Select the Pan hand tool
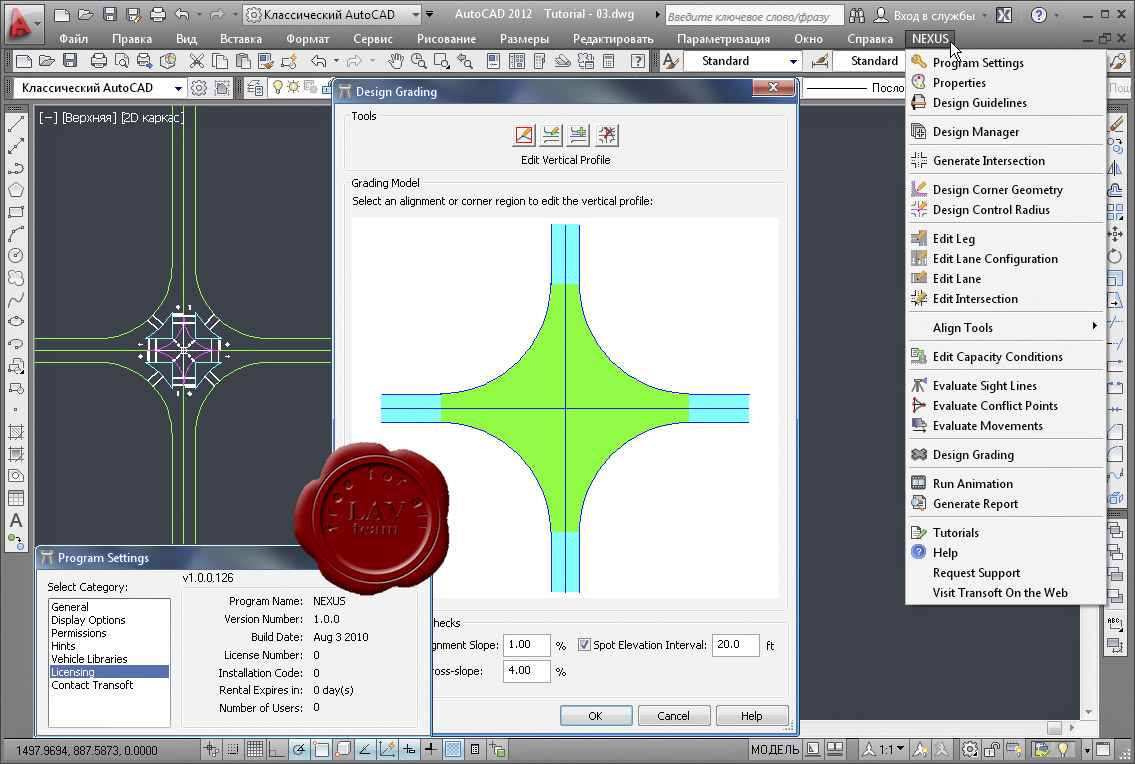The height and width of the screenshot is (764, 1135). pos(395,62)
